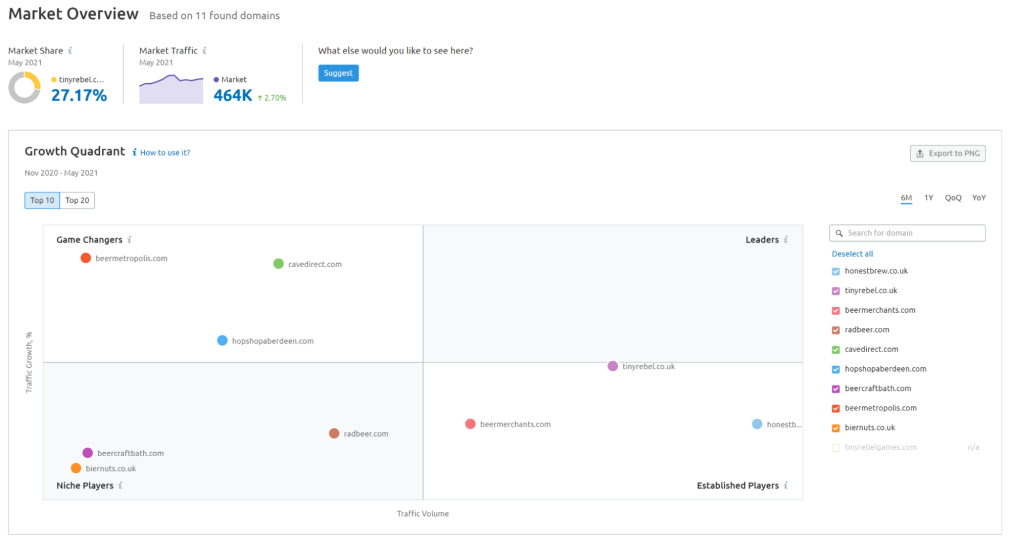Open the How to use it? link
Image resolution: width=1010 pixels, height=542 pixels.
click(x=165, y=153)
